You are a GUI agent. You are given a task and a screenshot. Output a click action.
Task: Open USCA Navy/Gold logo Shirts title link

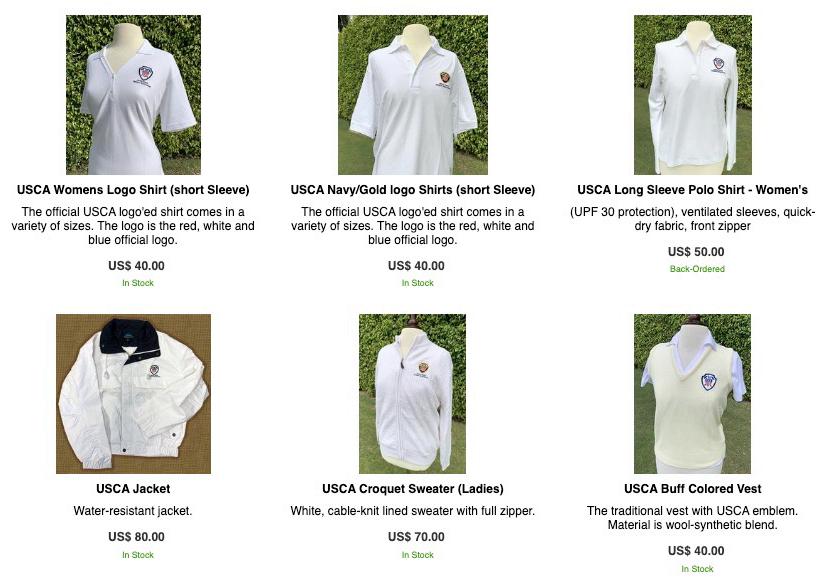pyautogui.click(x=413, y=190)
